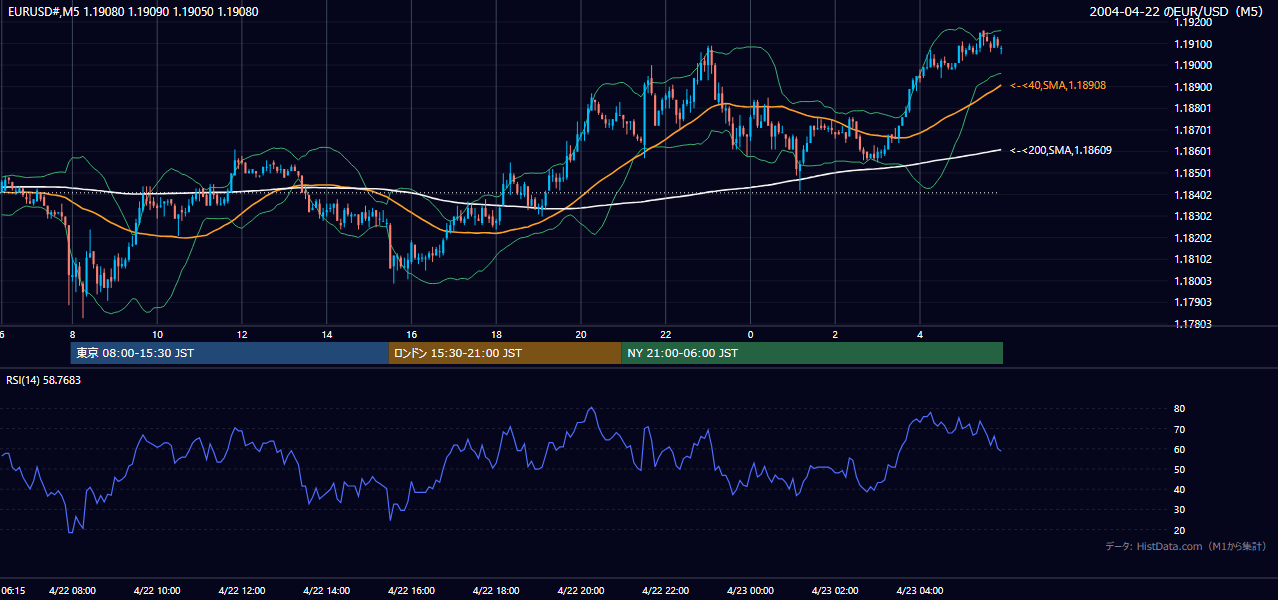
Task: Select the 東京 08:00-15:30 JST session bar
Action: point(229,353)
